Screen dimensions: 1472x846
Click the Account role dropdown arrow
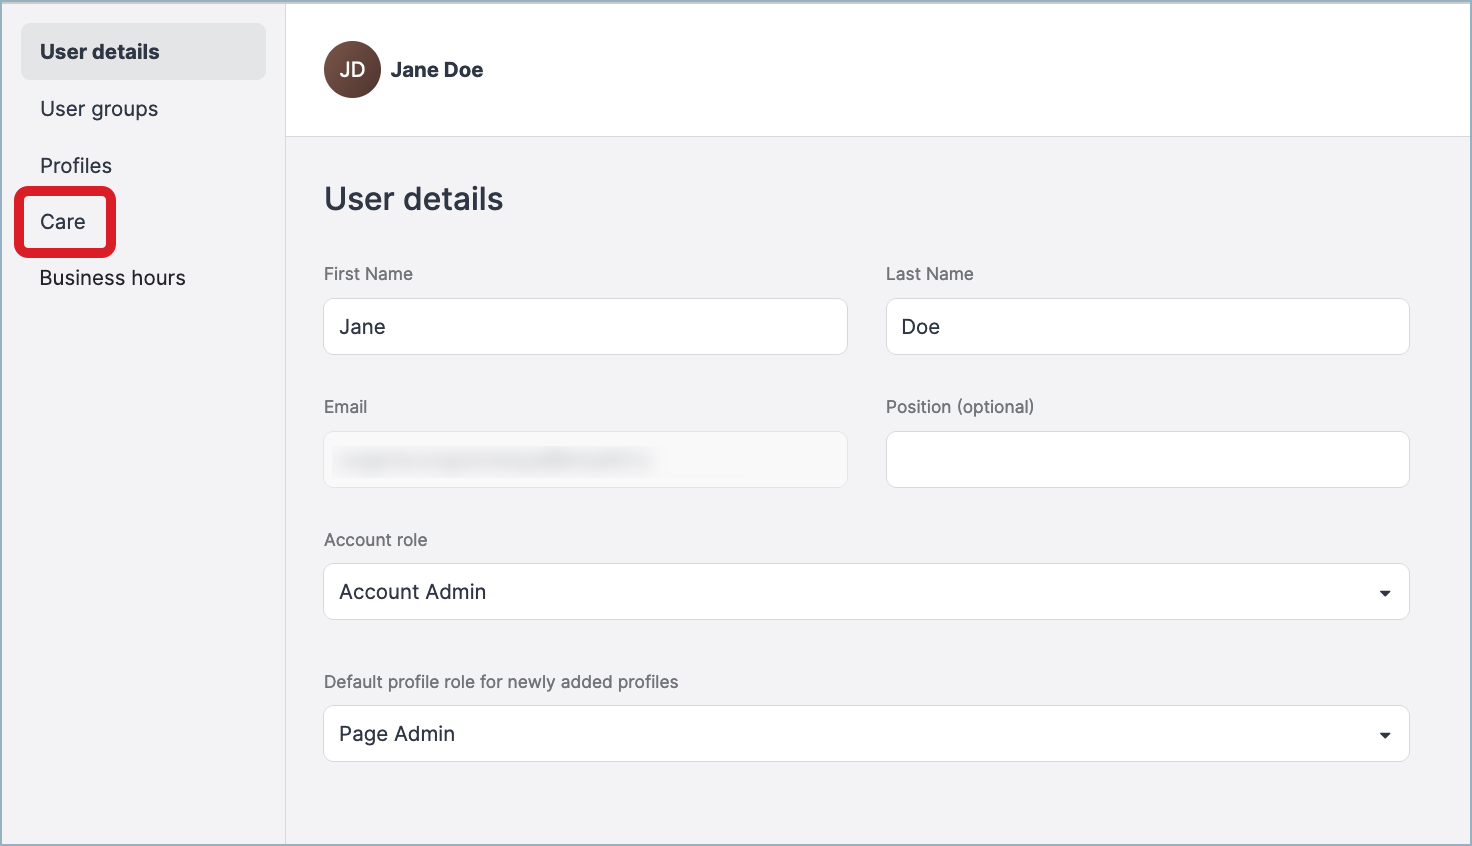[x=1385, y=591]
